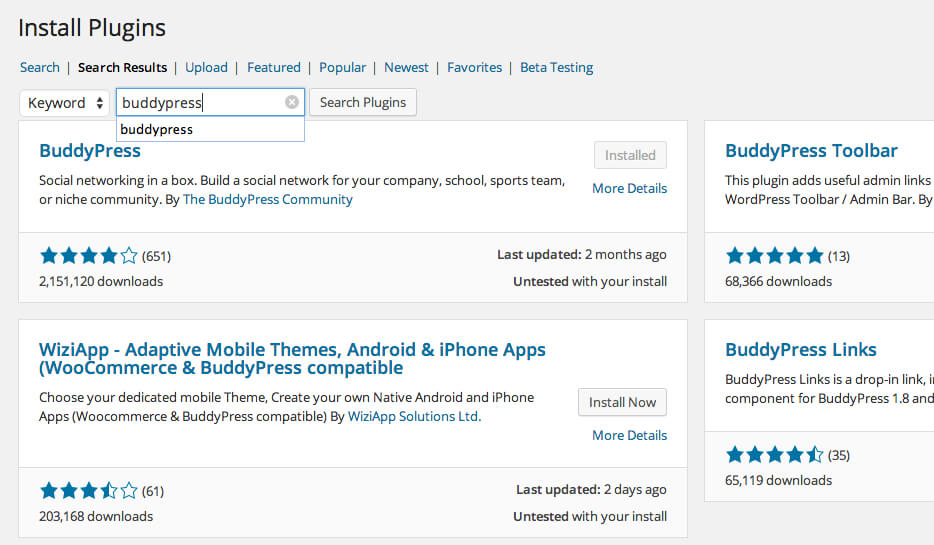Click the Search Plugins button
This screenshot has height=545, width=934.
[x=363, y=102]
